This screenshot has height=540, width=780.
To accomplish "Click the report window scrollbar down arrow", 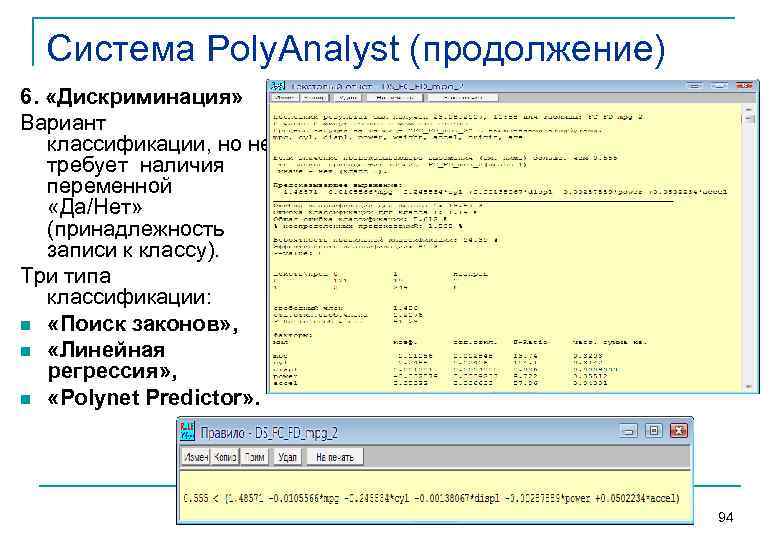I will coord(749,386).
